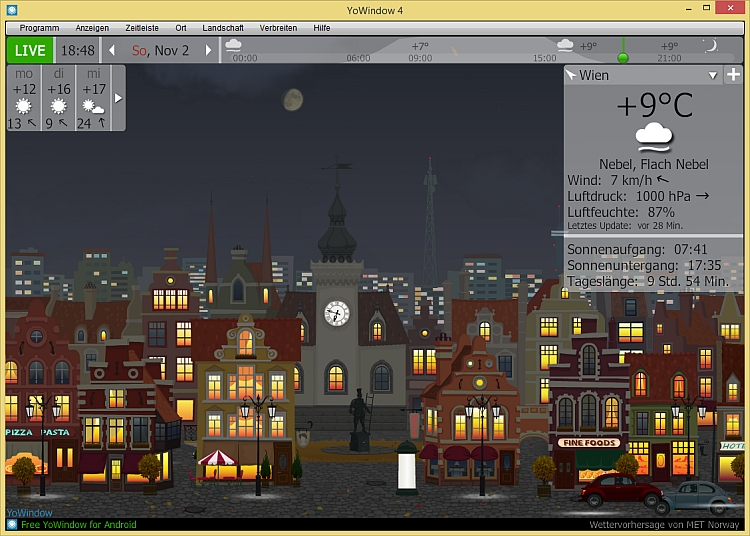Select the Tuesday (di) +16 forecast
The width and height of the screenshot is (750, 536).
[58, 98]
